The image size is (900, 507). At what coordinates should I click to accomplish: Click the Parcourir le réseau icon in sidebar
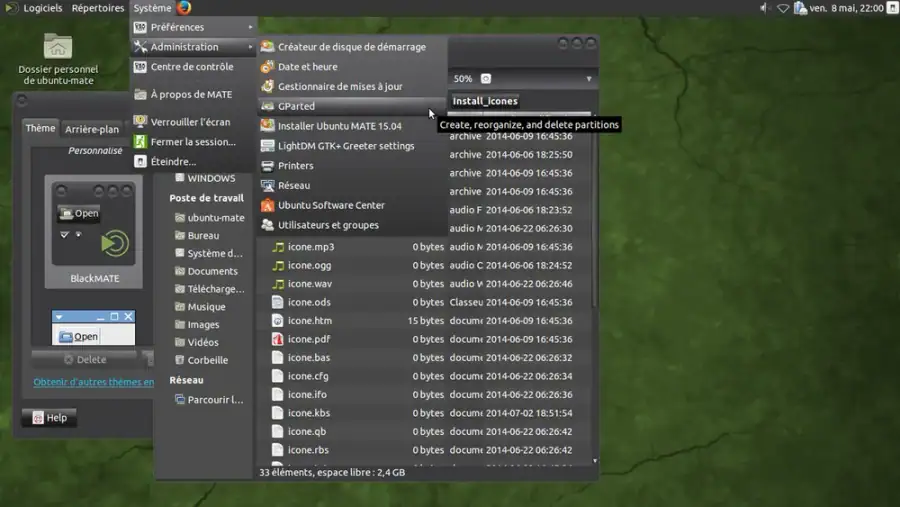pyautogui.click(x=180, y=400)
